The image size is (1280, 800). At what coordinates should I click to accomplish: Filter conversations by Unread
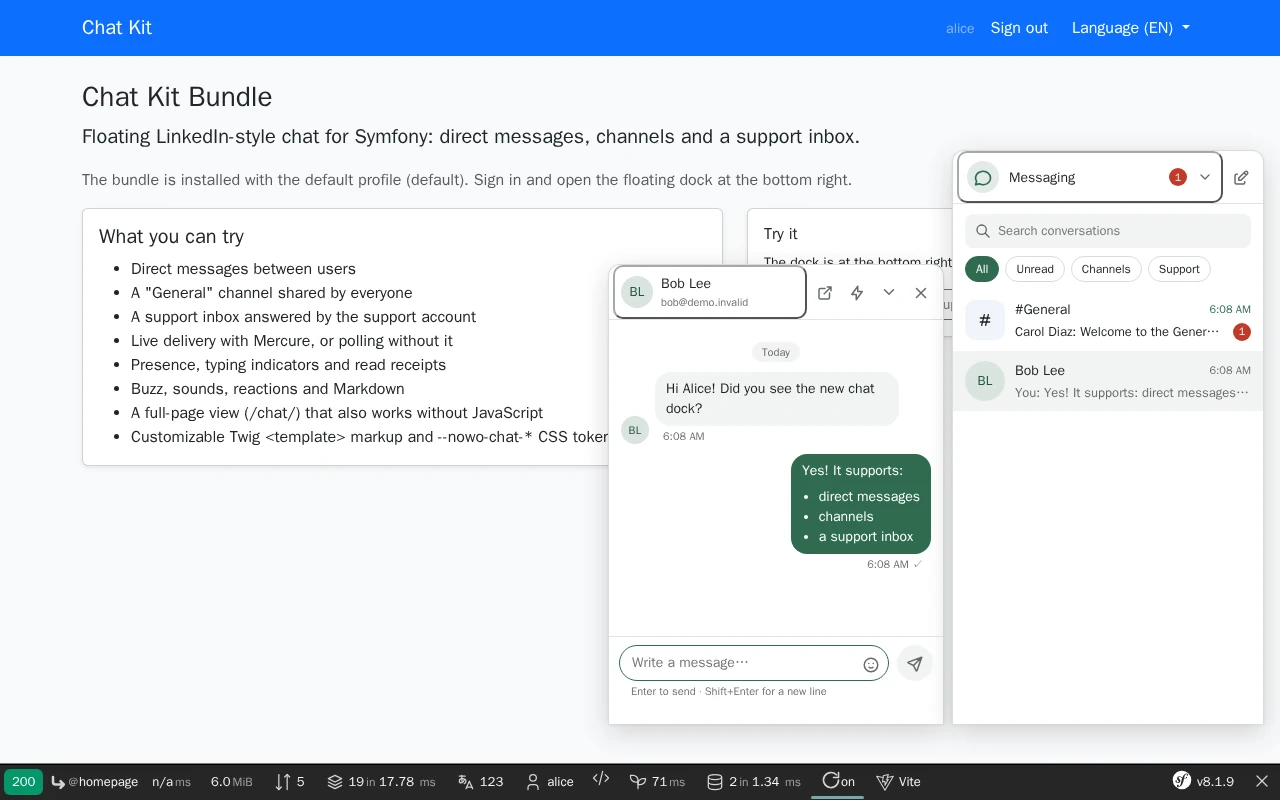pos(1035,269)
